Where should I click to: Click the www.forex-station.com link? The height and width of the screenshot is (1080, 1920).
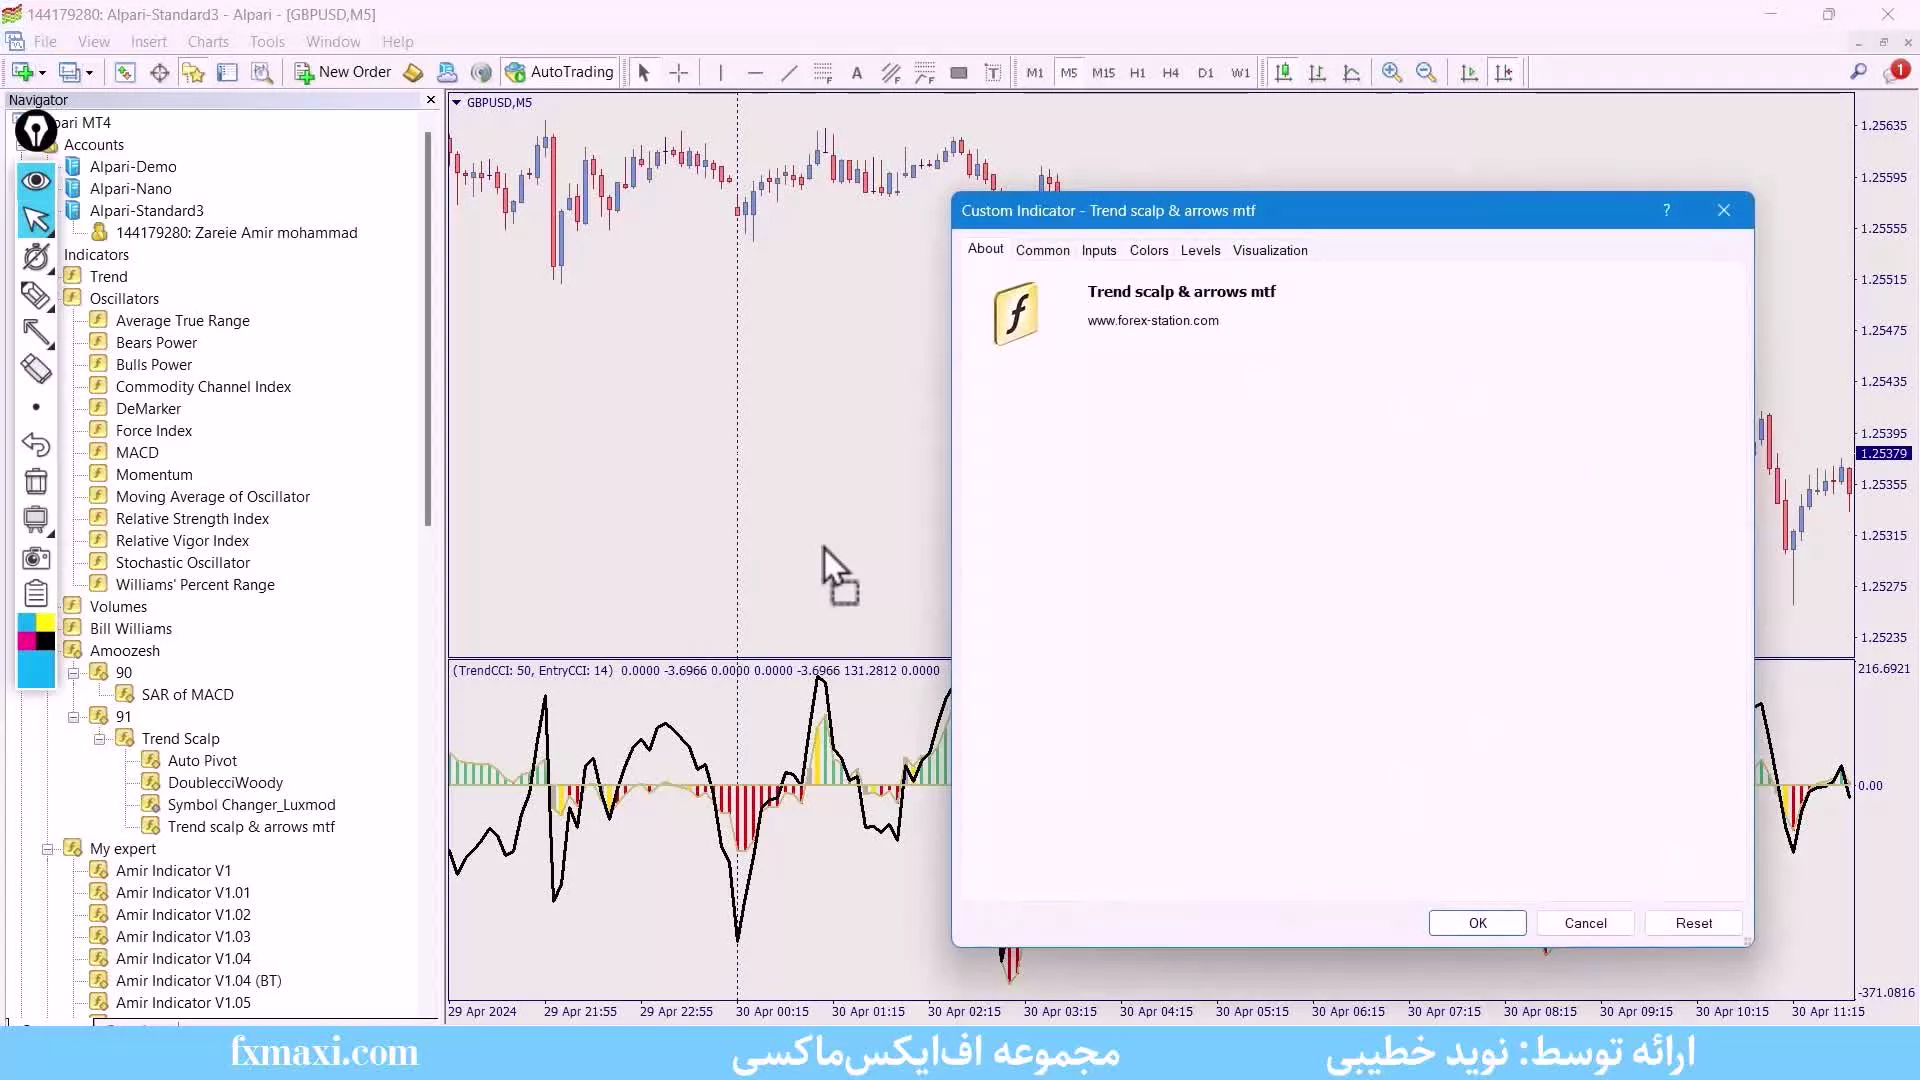click(x=1154, y=319)
